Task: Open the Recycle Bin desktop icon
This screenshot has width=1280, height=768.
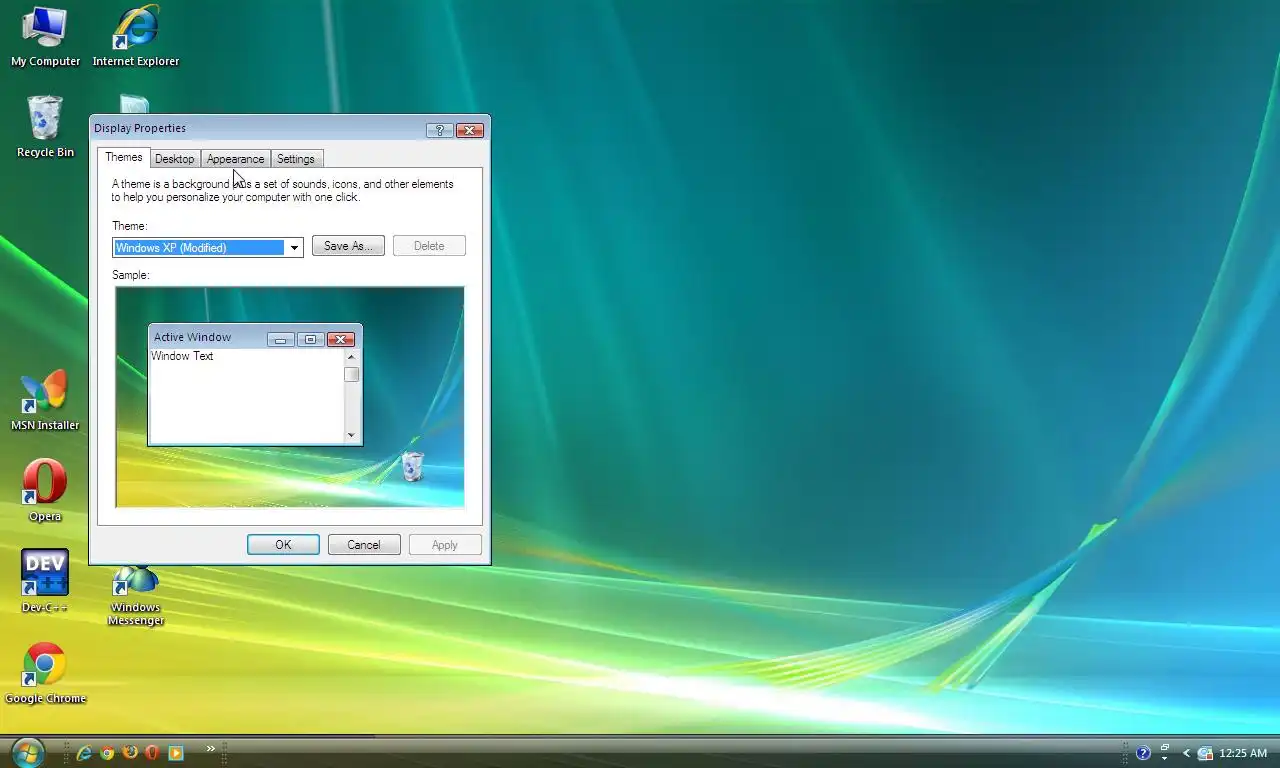Action: pyautogui.click(x=45, y=127)
